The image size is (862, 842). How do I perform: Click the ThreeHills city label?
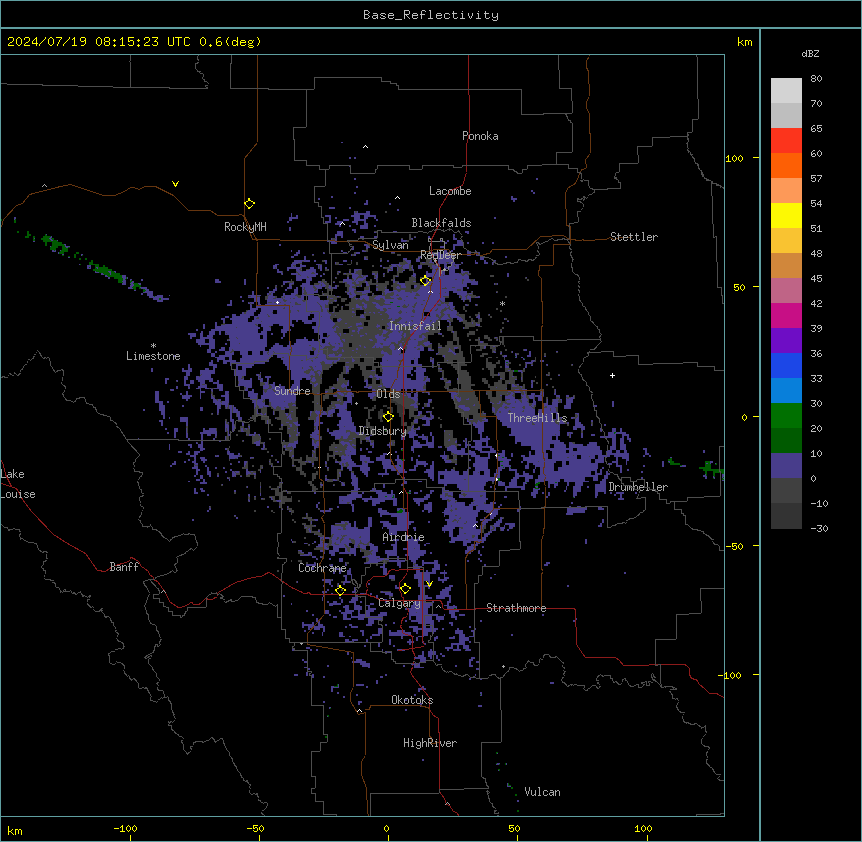pyautogui.click(x=537, y=418)
